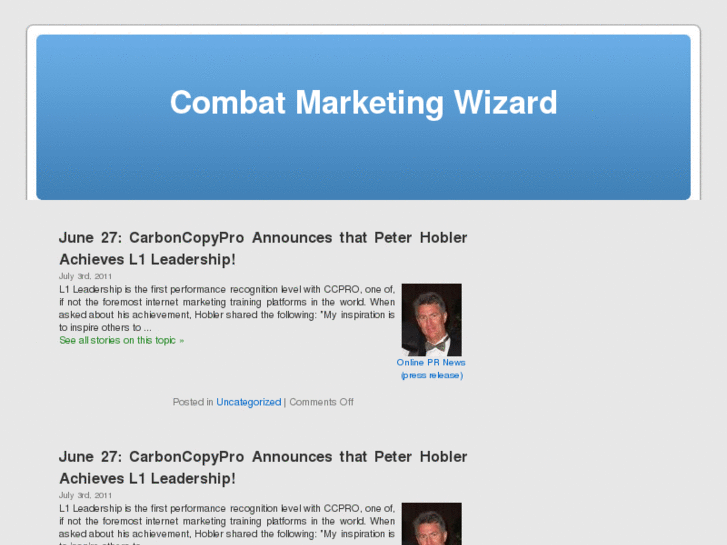The width and height of the screenshot is (727, 545).
Task: Open the Uncategorized category link
Action: [249, 402]
